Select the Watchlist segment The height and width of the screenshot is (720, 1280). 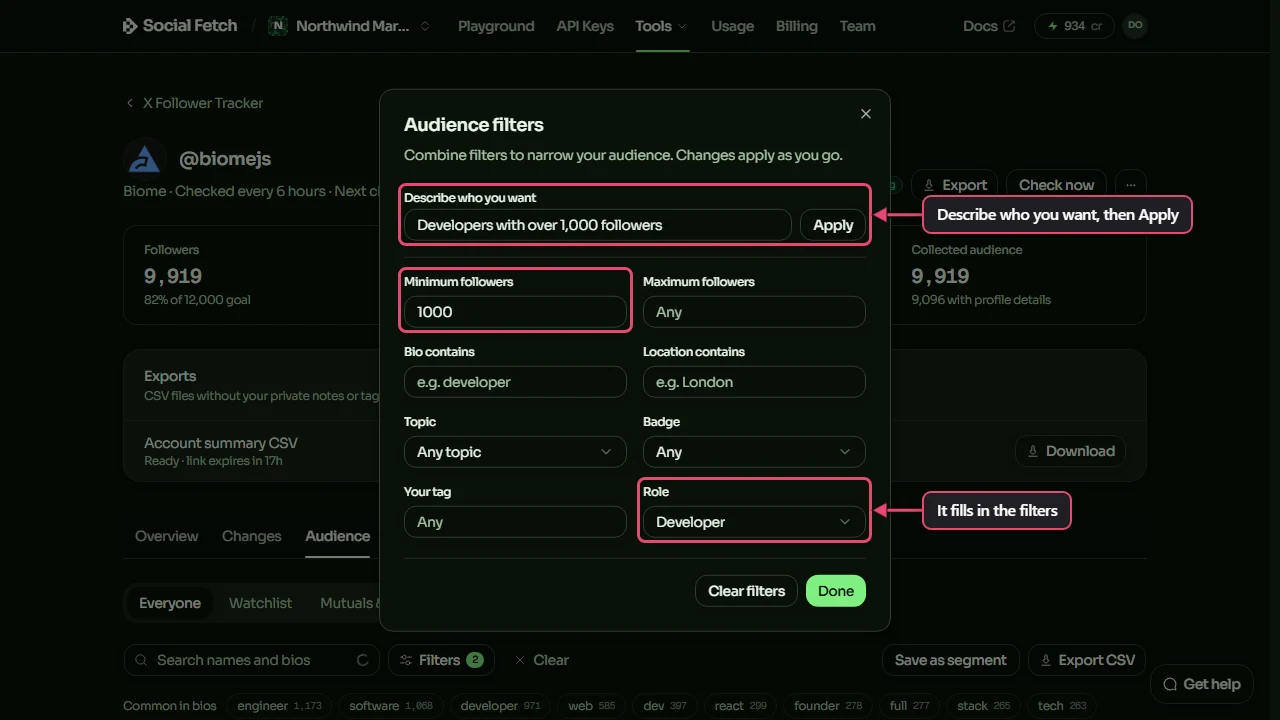[260, 603]
